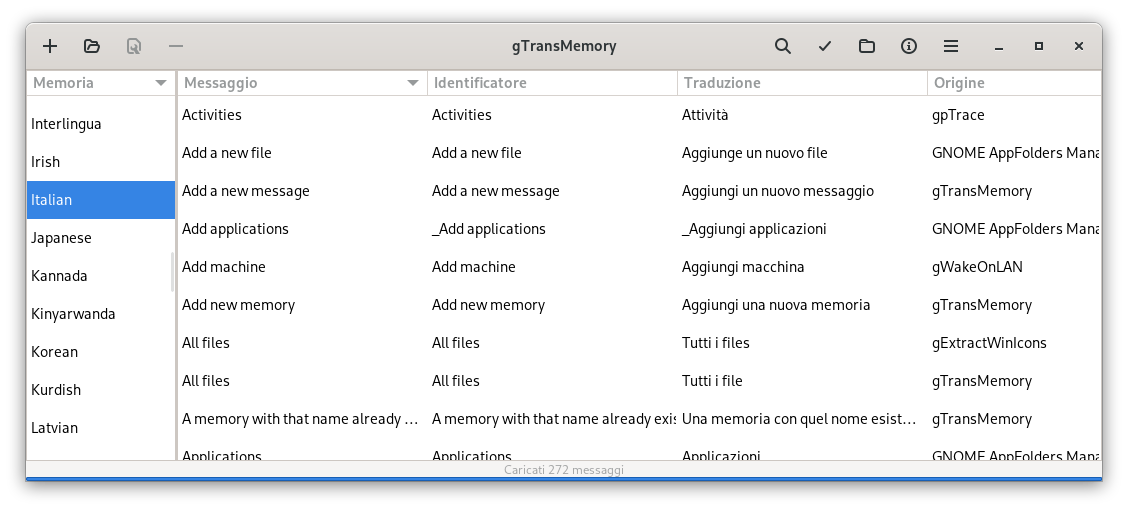1128x510 pixels.
Task: Click the plus icon to add a new memory
Action: pos(50,46)
